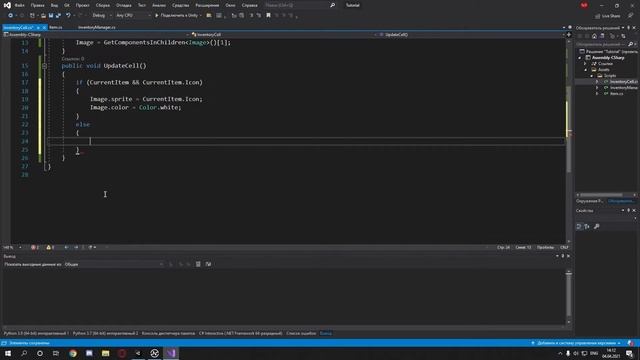Switch to the Список ошибок tab
The width and height of the screenshot is (640, 360).
301,333
